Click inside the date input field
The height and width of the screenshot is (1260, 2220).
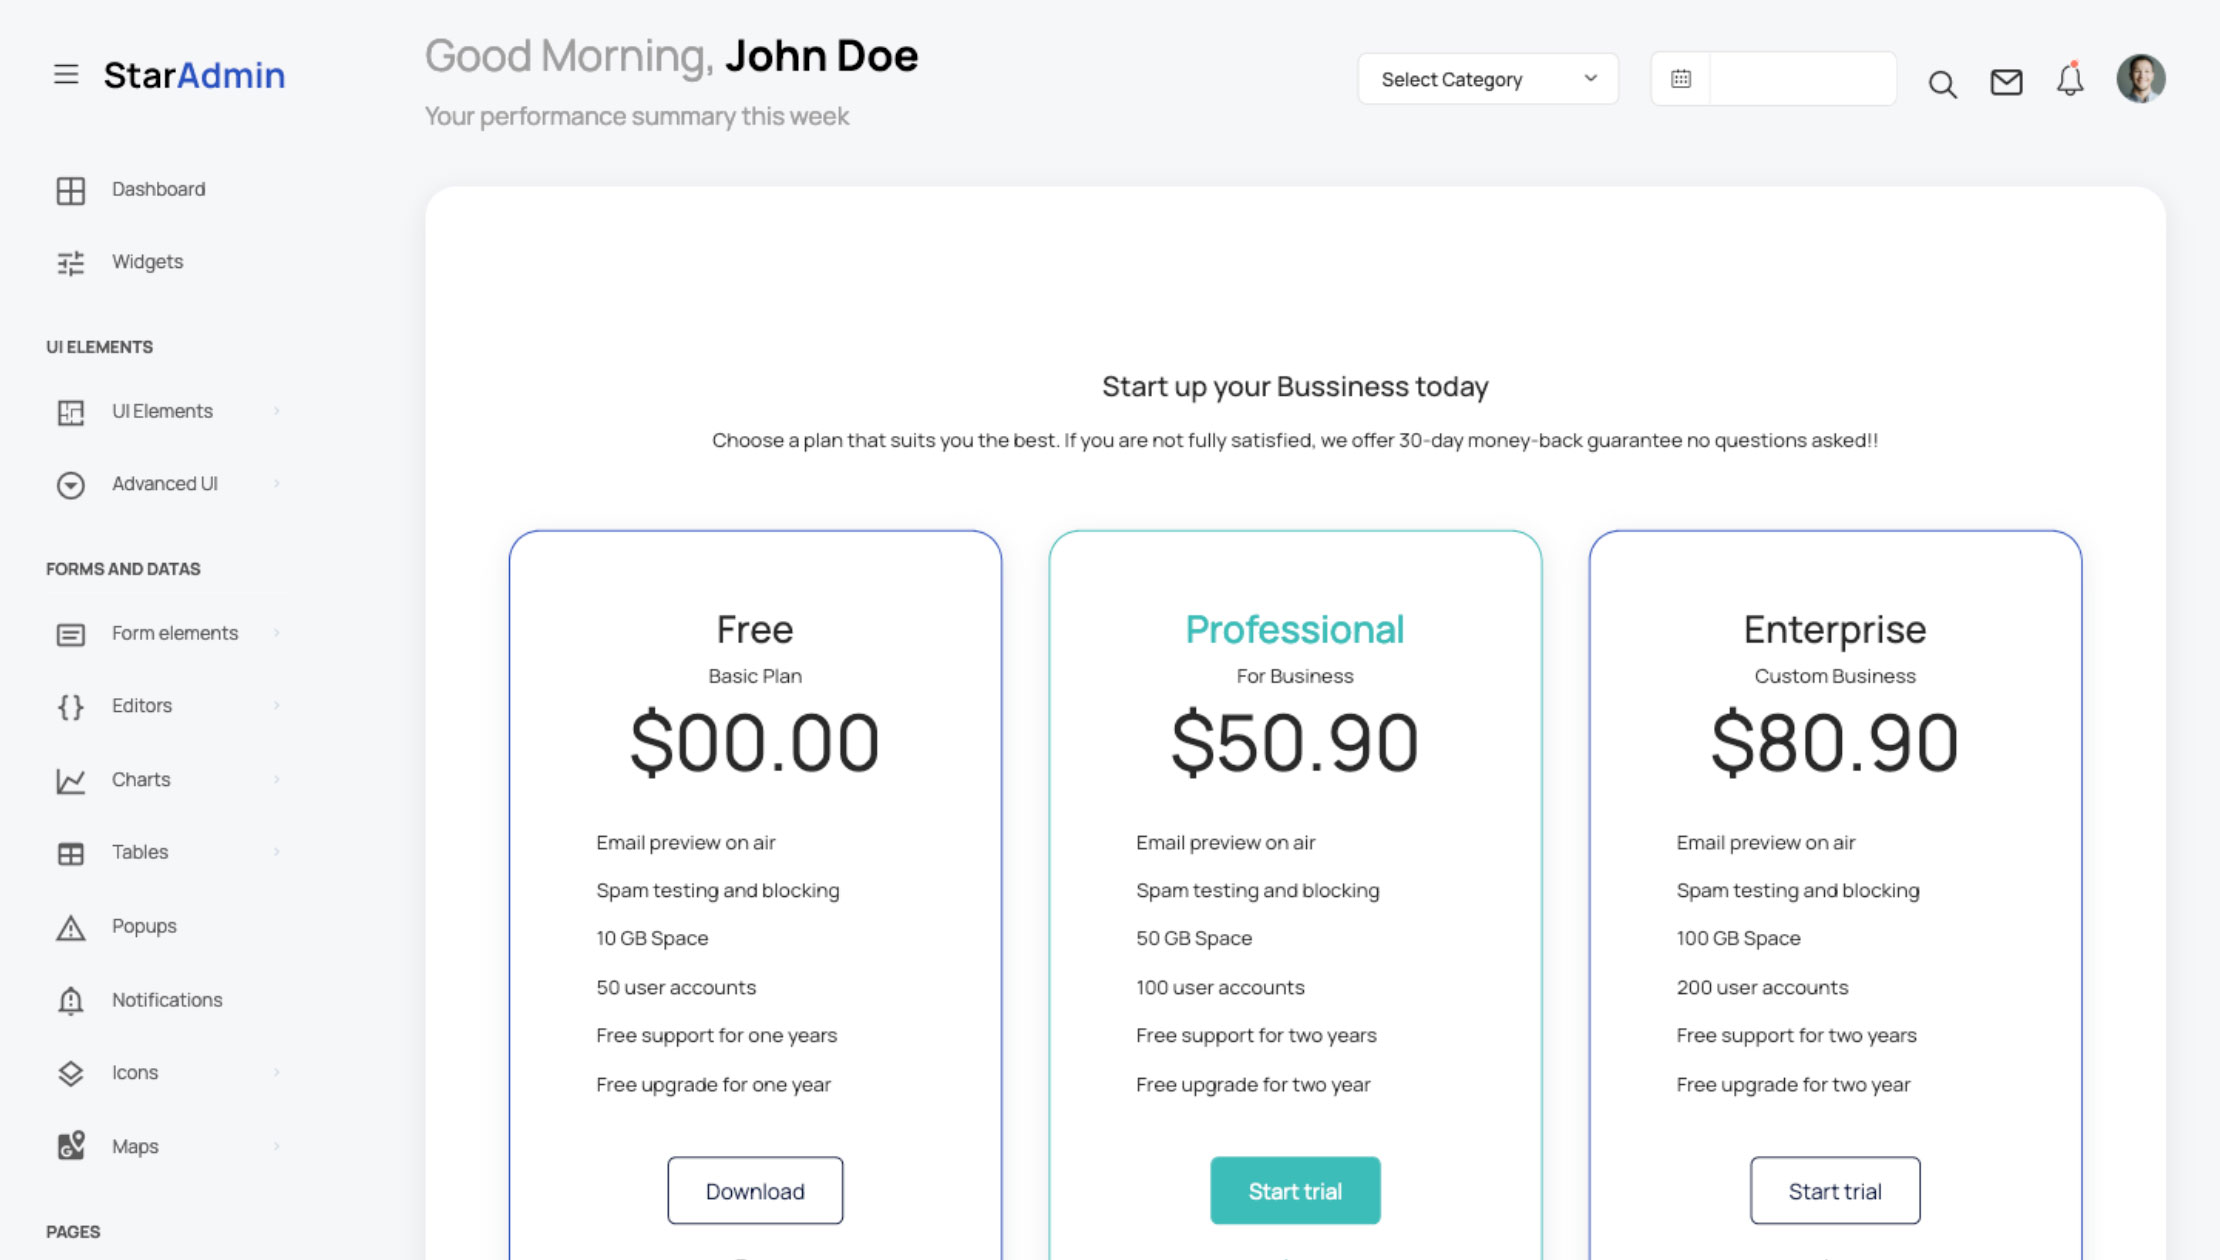pos(1803,79)
